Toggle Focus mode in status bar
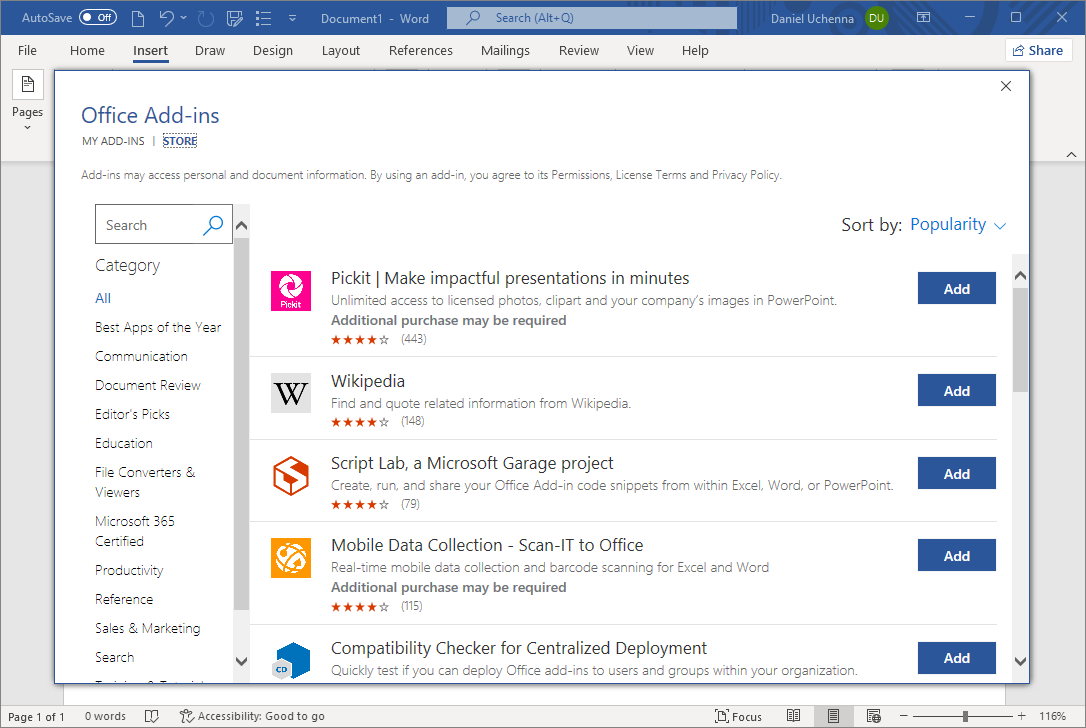This screenshot has height=728, width=1086. (x=738, y=716)
